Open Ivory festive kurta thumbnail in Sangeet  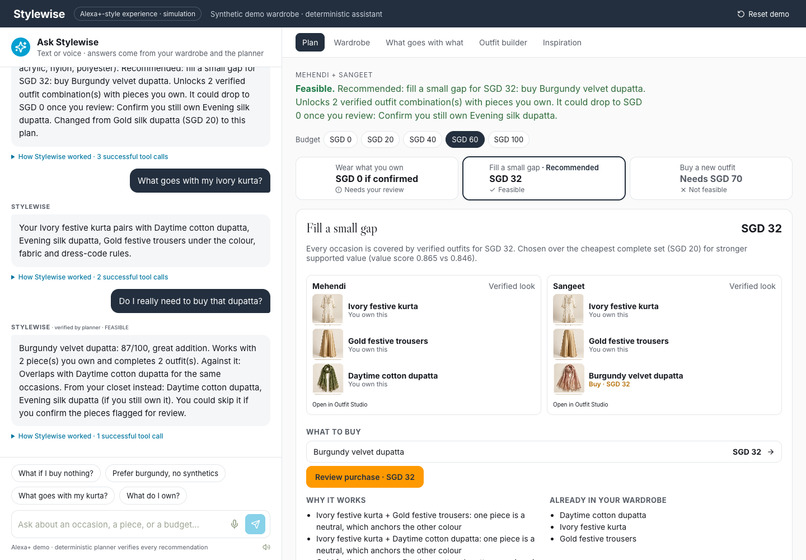[568, 310]
